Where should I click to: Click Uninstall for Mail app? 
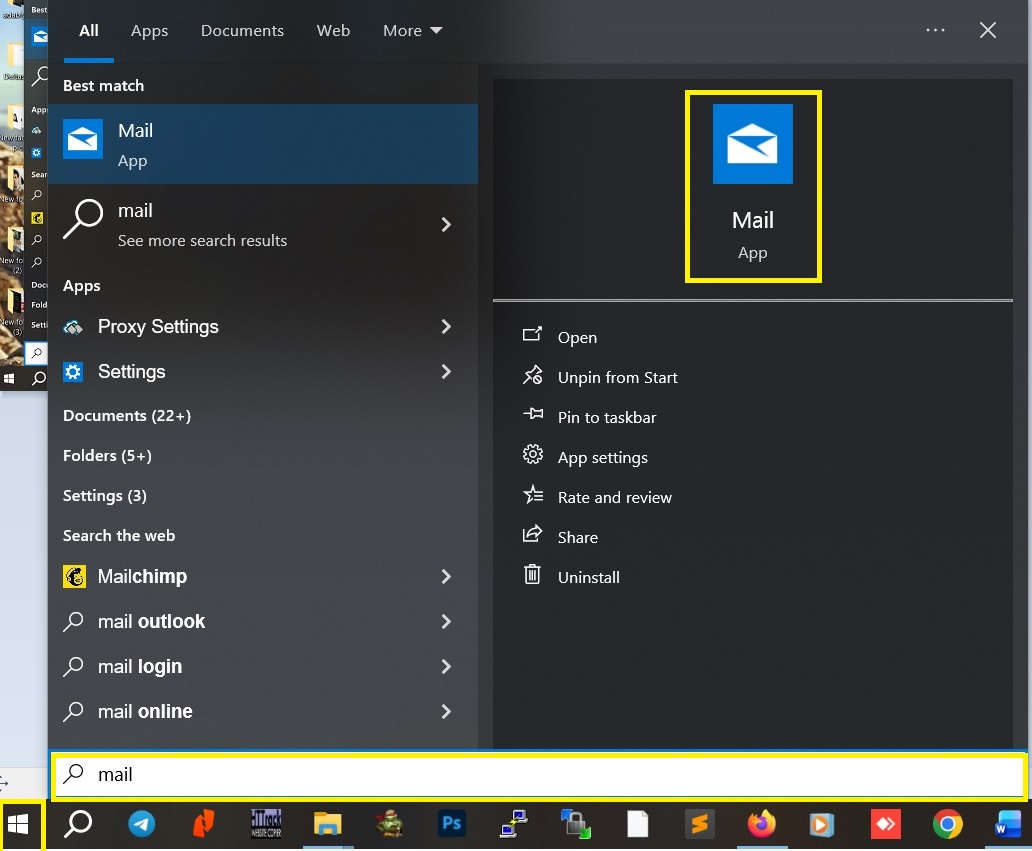coord(588,577)
